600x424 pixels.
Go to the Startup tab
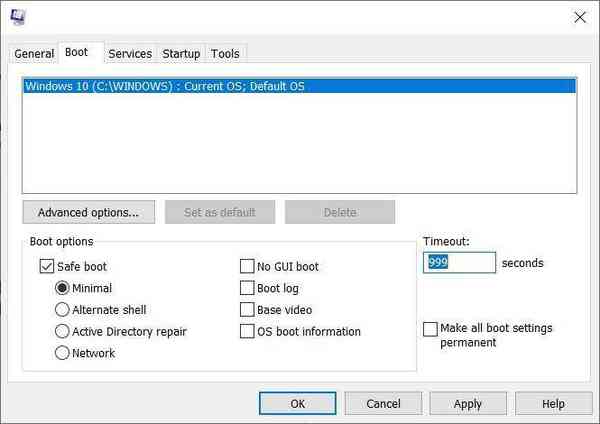[181, 54]
